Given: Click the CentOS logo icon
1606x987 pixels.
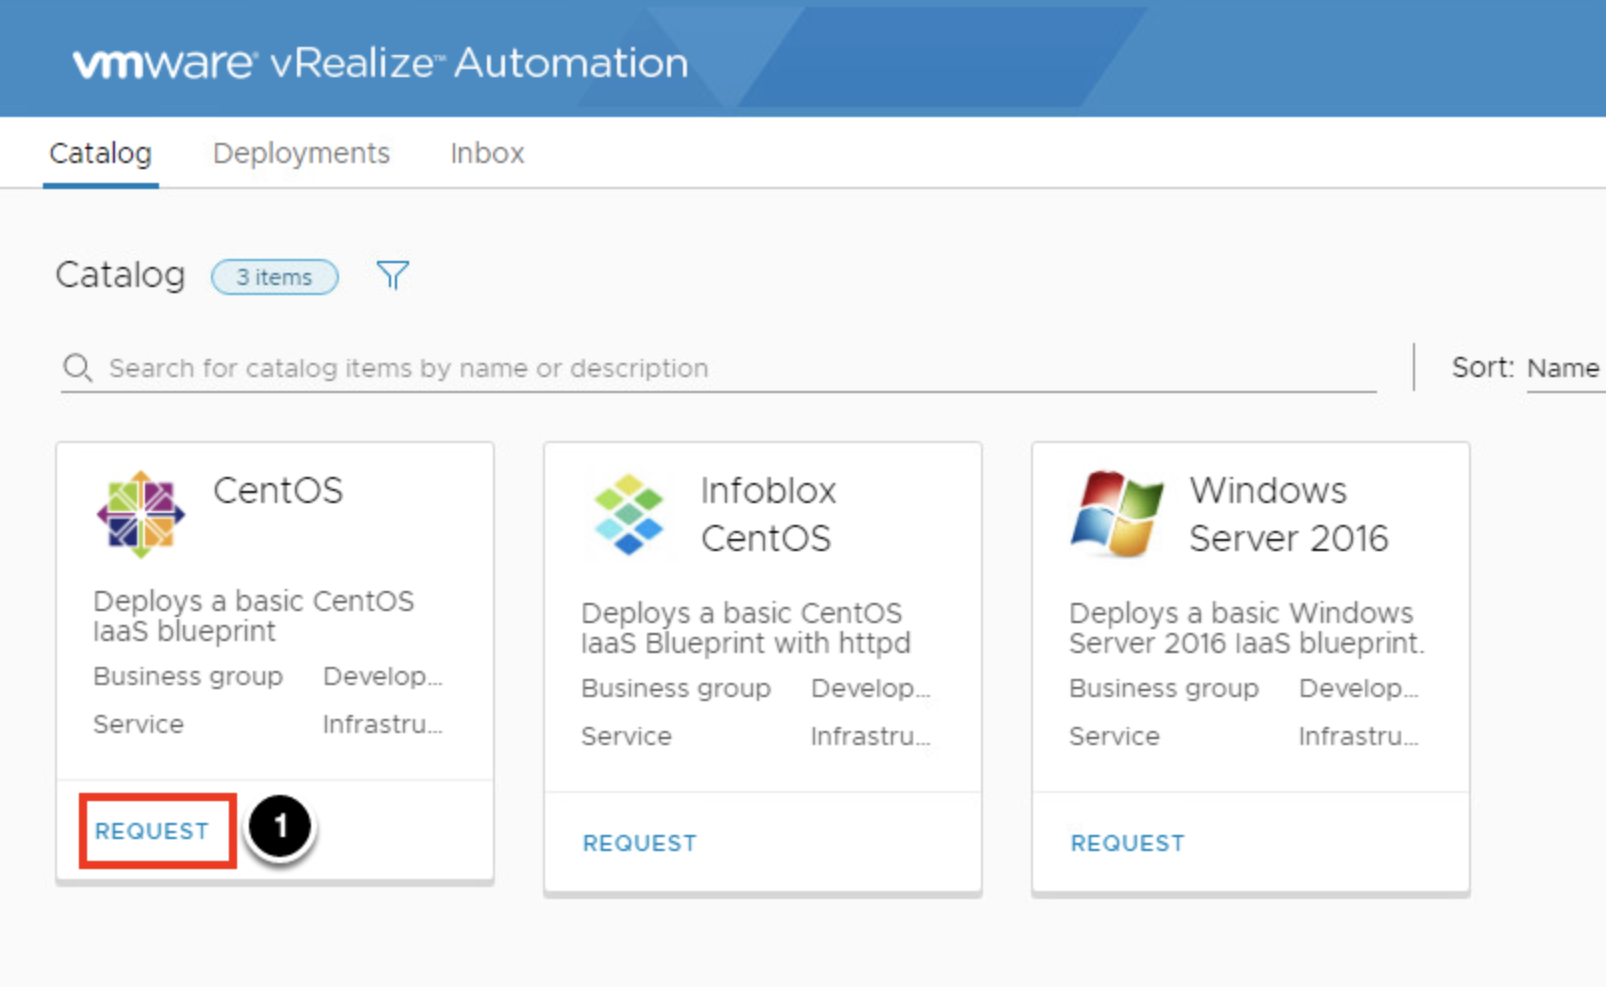Looking at the screenshot, I should pos(141,514).
